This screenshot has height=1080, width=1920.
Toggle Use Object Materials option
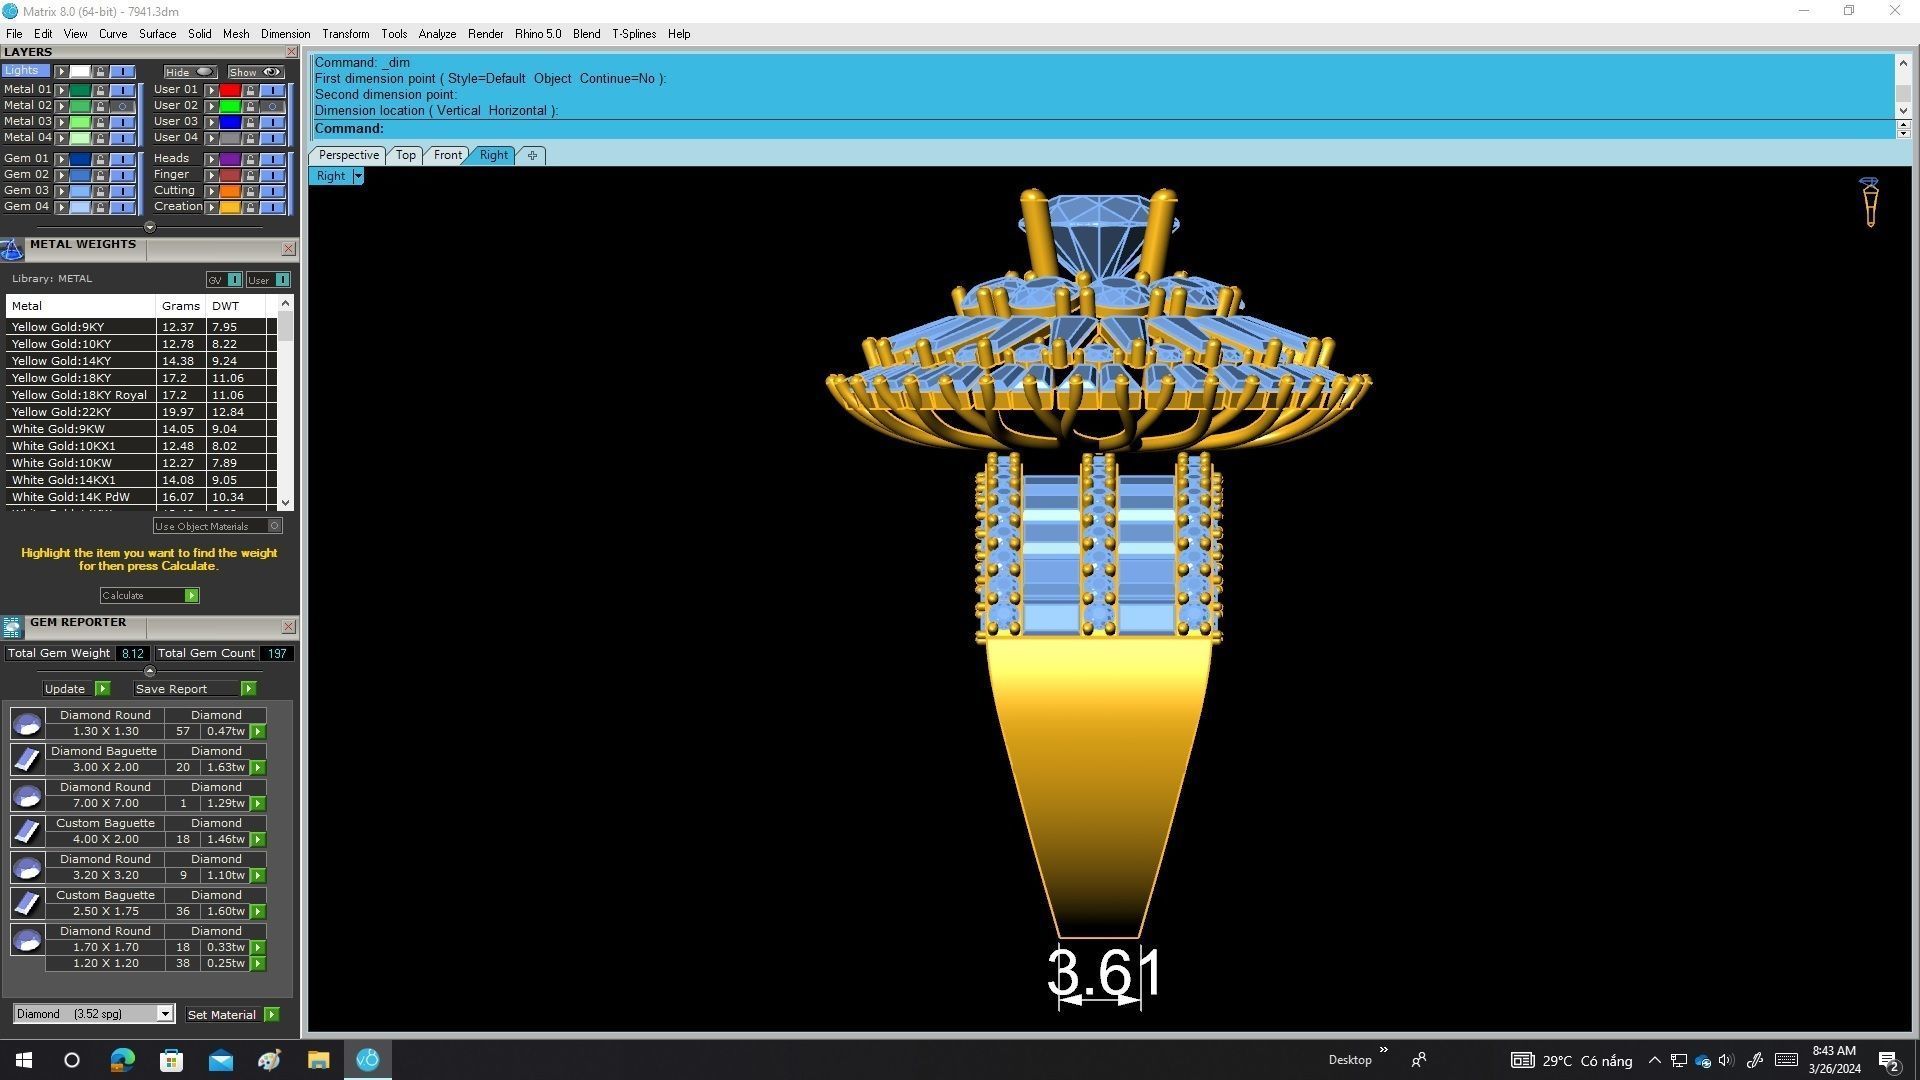click(x=275, y=526)
